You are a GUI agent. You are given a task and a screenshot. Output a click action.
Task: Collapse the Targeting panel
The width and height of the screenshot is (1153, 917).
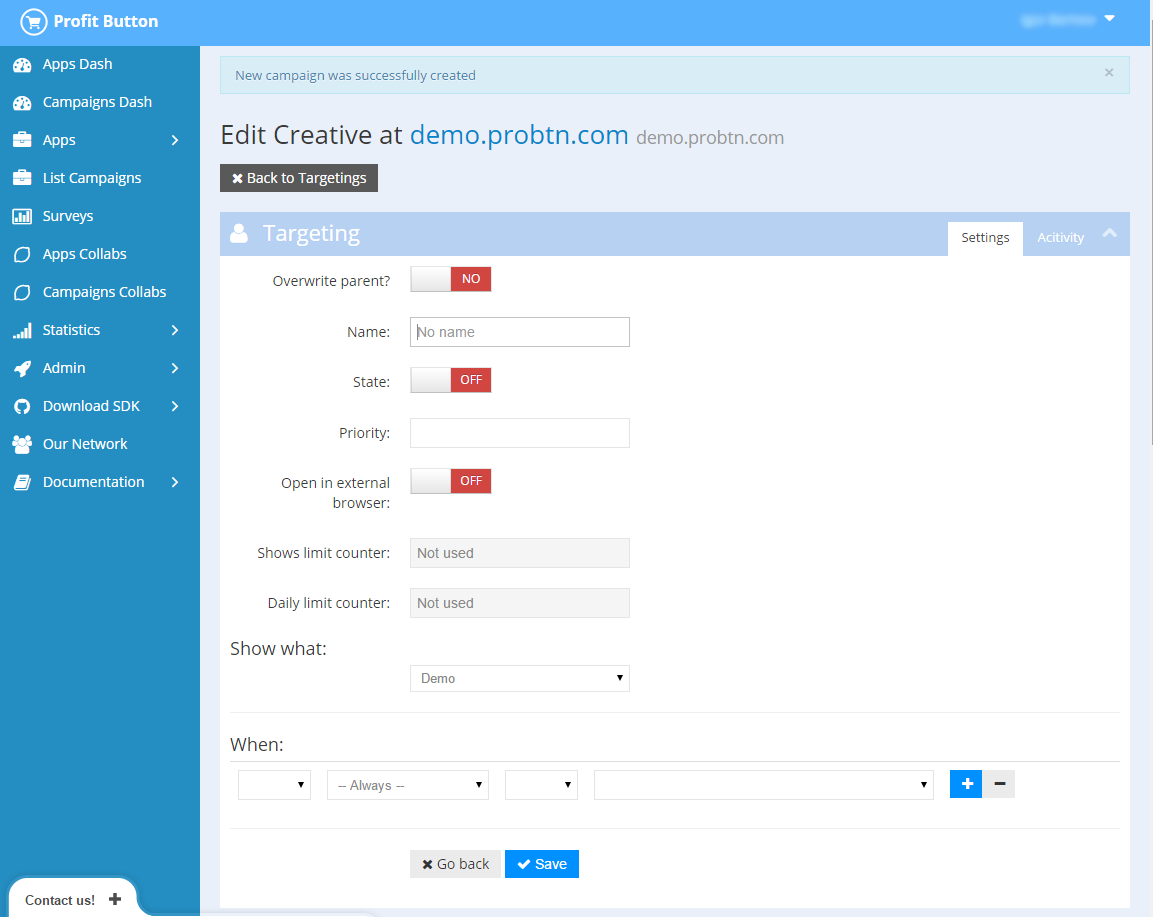[1110, 234]
